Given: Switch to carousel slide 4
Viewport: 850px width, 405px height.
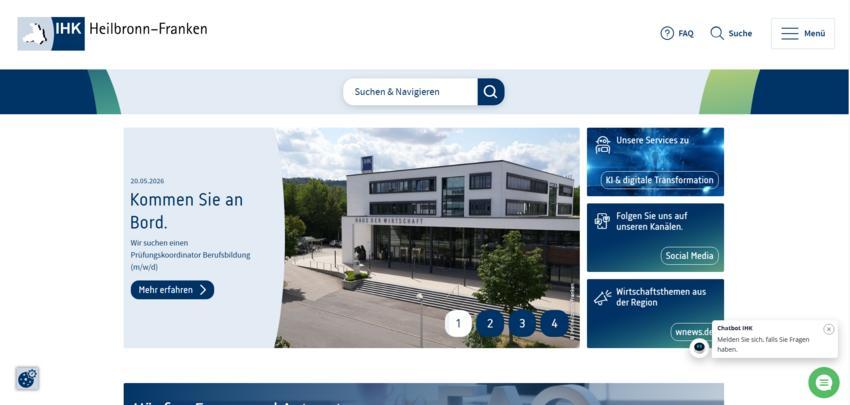Looking at the screenshot, I should tap(554, 324).
